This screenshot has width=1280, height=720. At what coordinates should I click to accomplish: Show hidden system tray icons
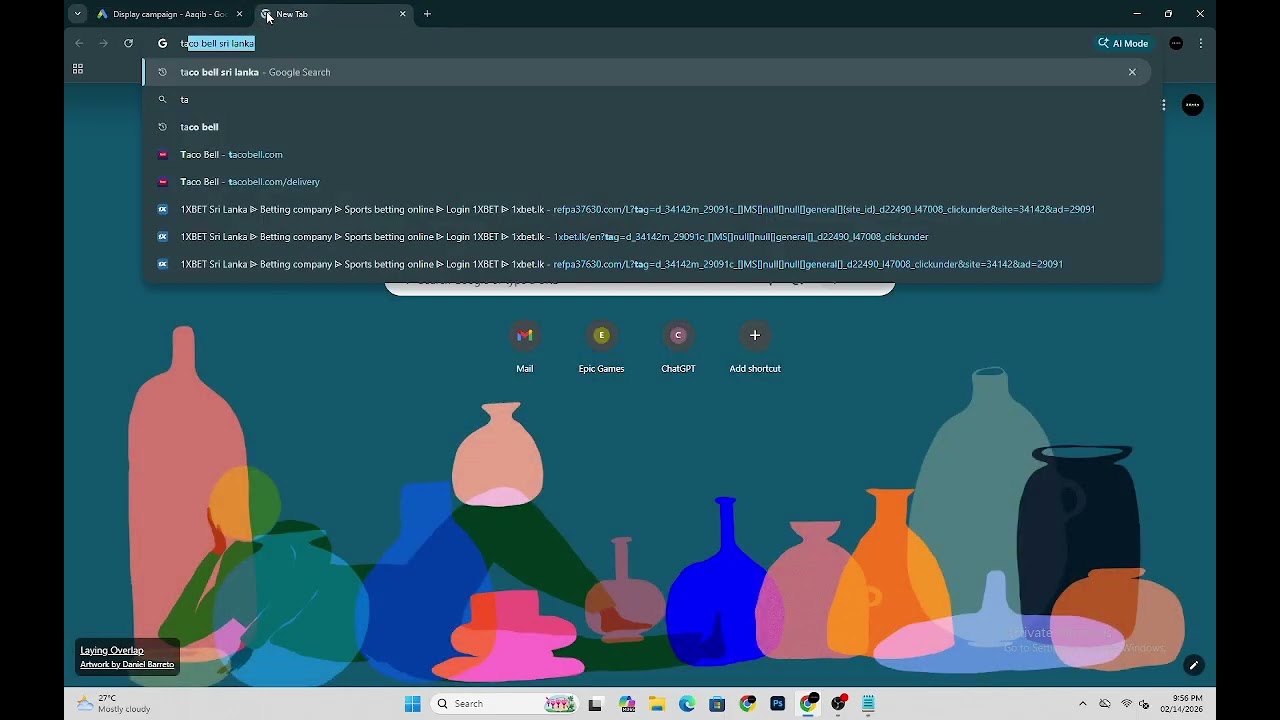coord(1082,704)
